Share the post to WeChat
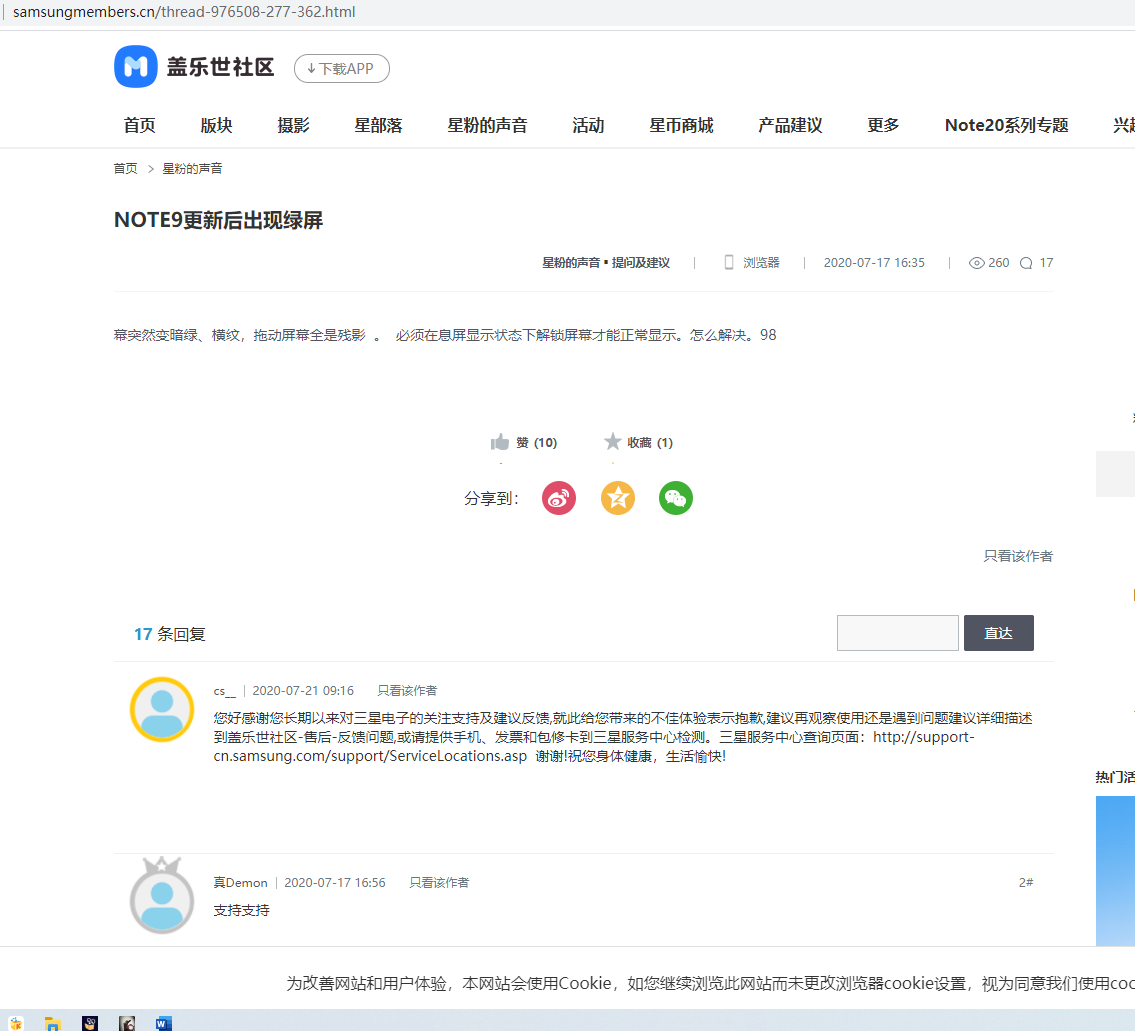 click(x=675, y=498)
